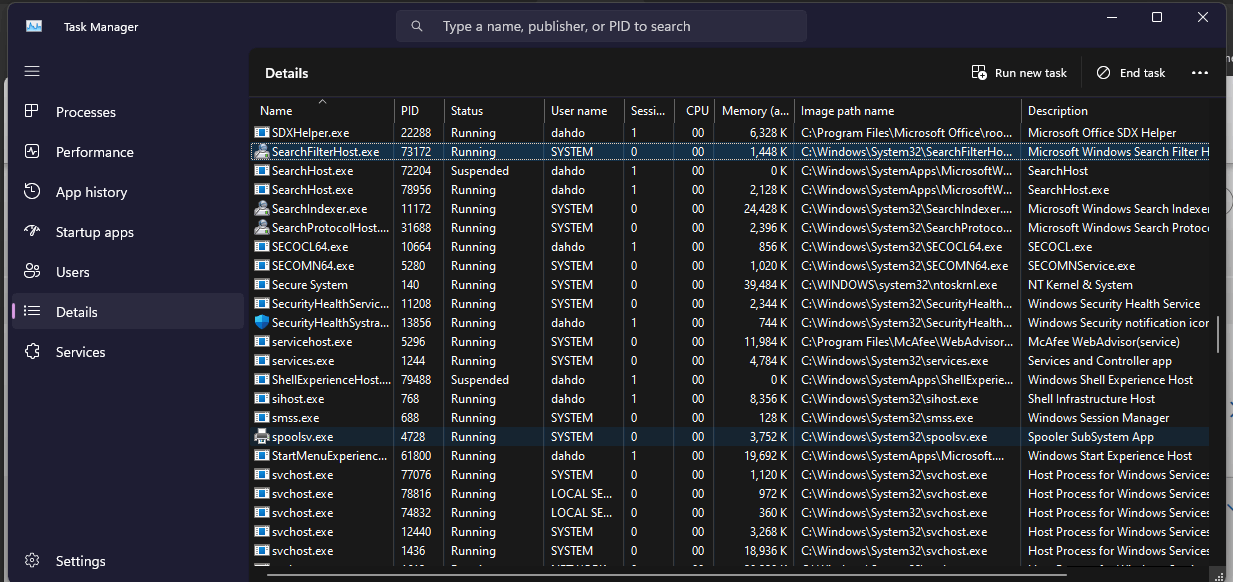Switch to the Details tab
Image resolution: width=1233 pixels, height=582 pixels.
(127, 312)
